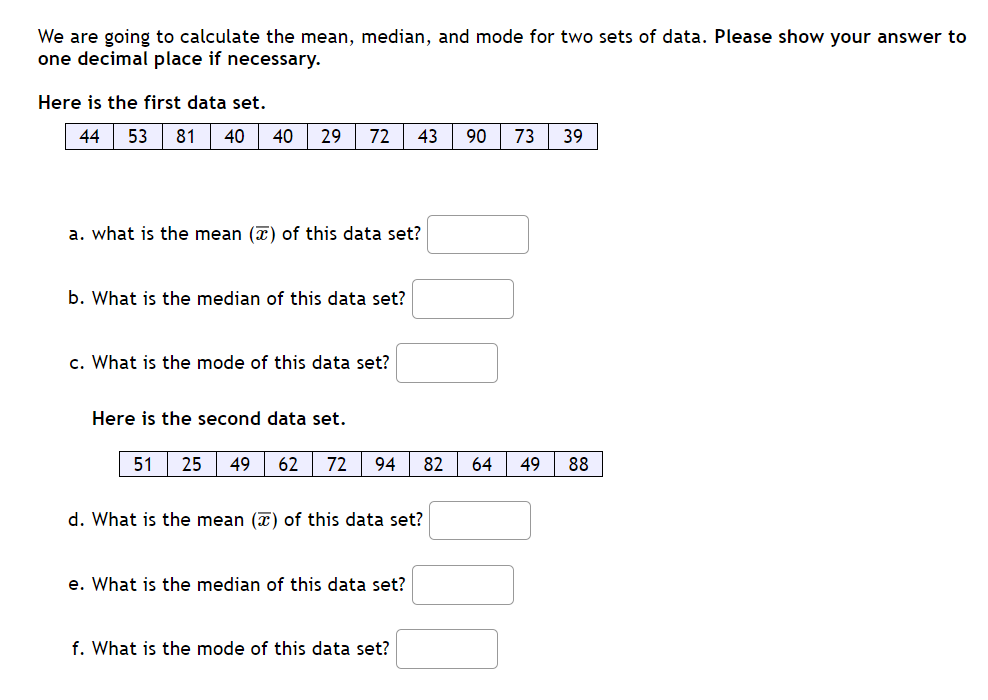Viewport: 988px width, 700px height.
Task: Select the cell containing 29 in first data set
Action: click(330, 136)
